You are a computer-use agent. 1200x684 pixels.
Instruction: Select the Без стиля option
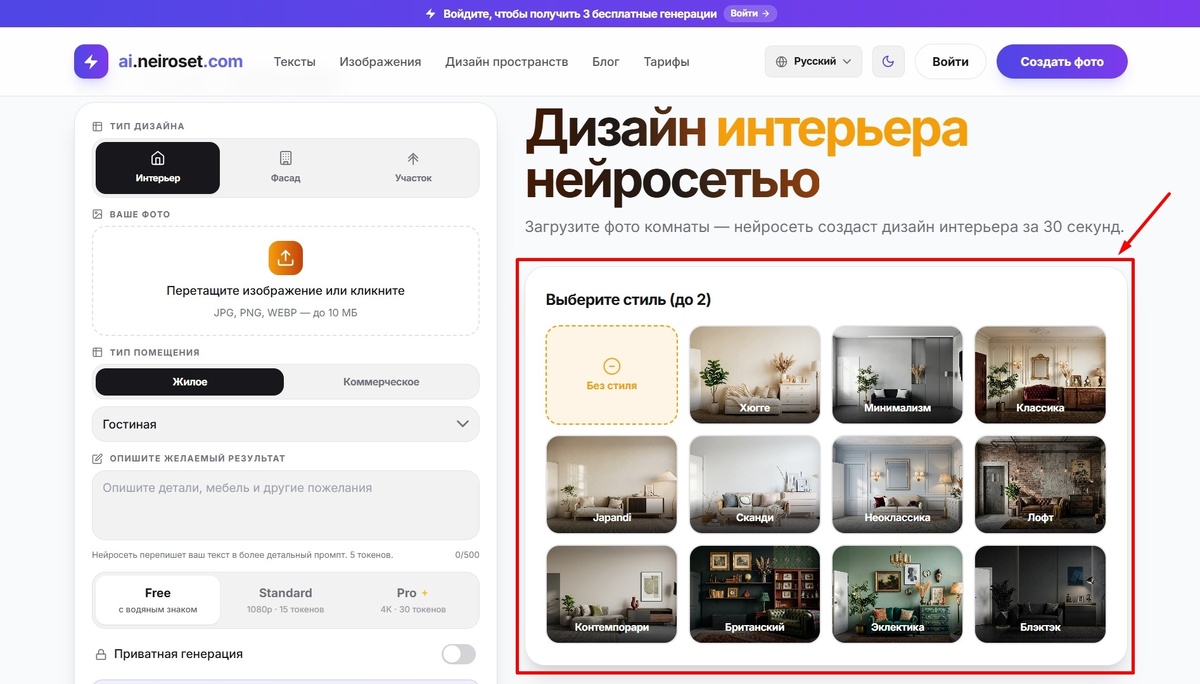(x=612, y=375)
